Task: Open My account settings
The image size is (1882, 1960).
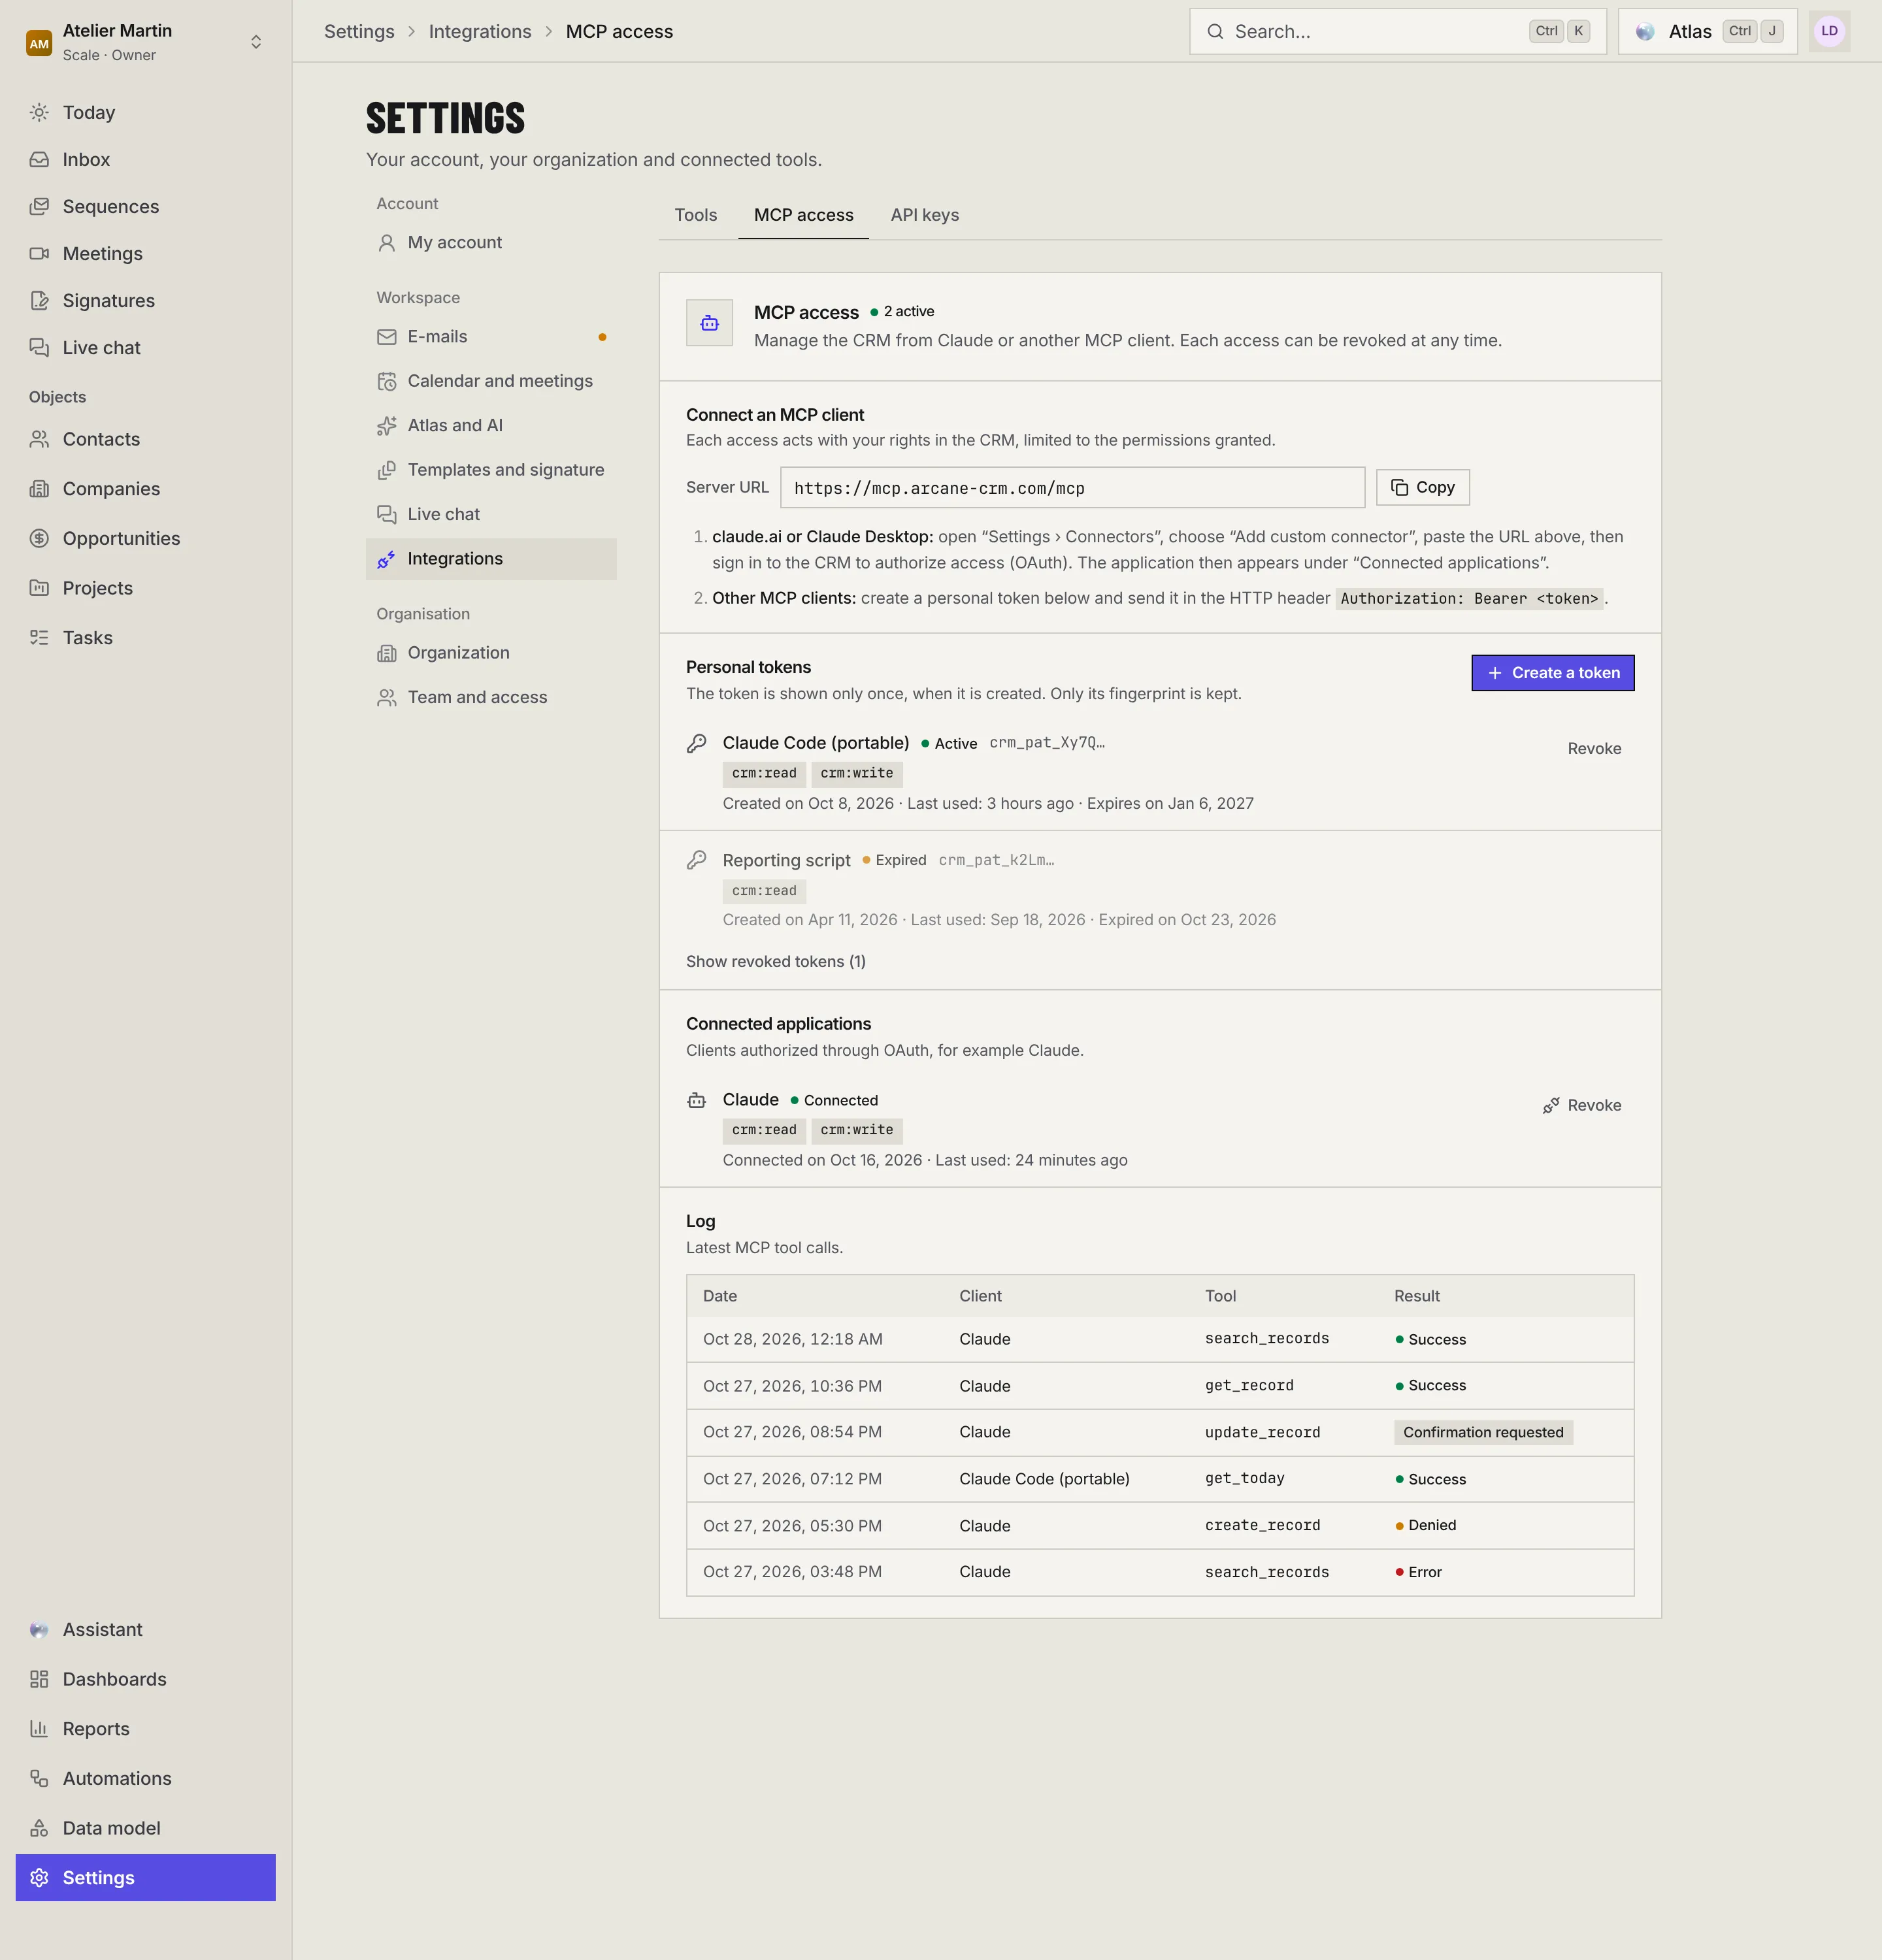Action: point(491,243)
